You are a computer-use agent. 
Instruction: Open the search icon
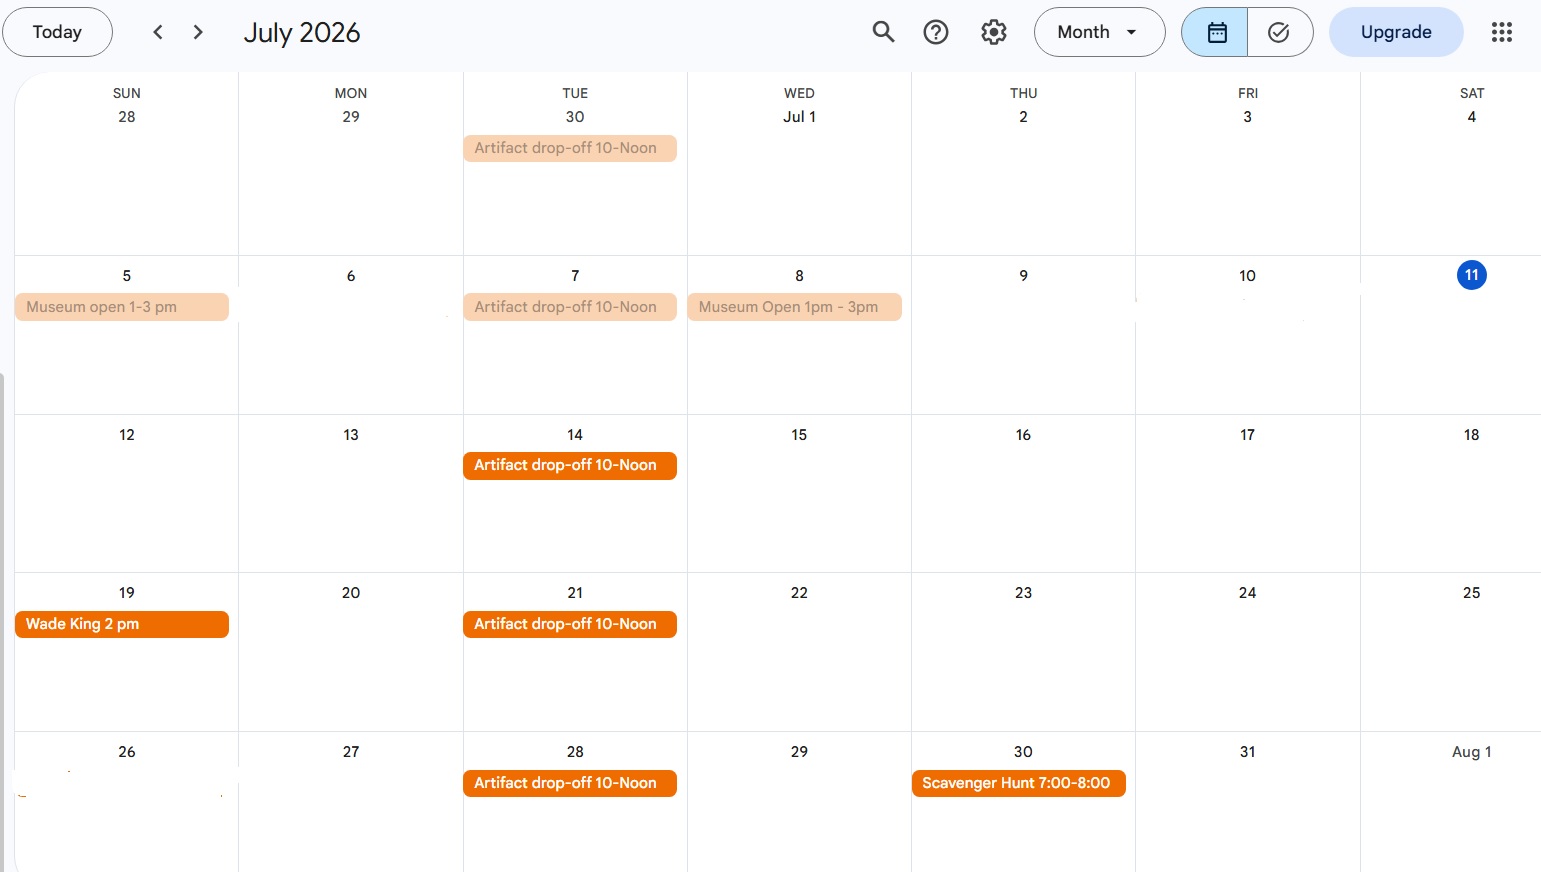(x=883, y=32)
